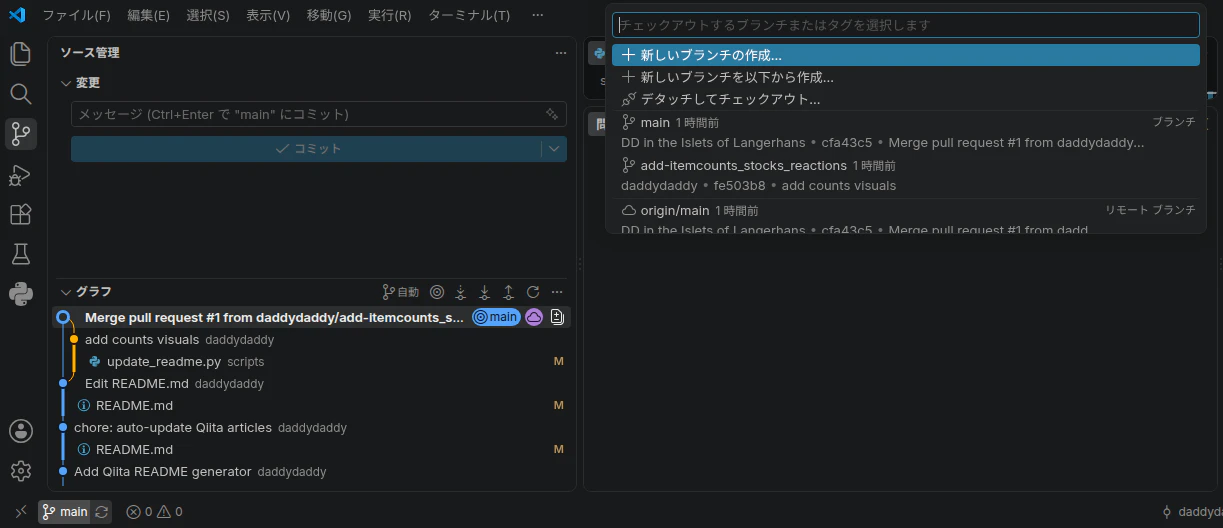This screenshot has width=1223, height=528.
Task: Synchronize changes in status bar
Action: [102, 511]
